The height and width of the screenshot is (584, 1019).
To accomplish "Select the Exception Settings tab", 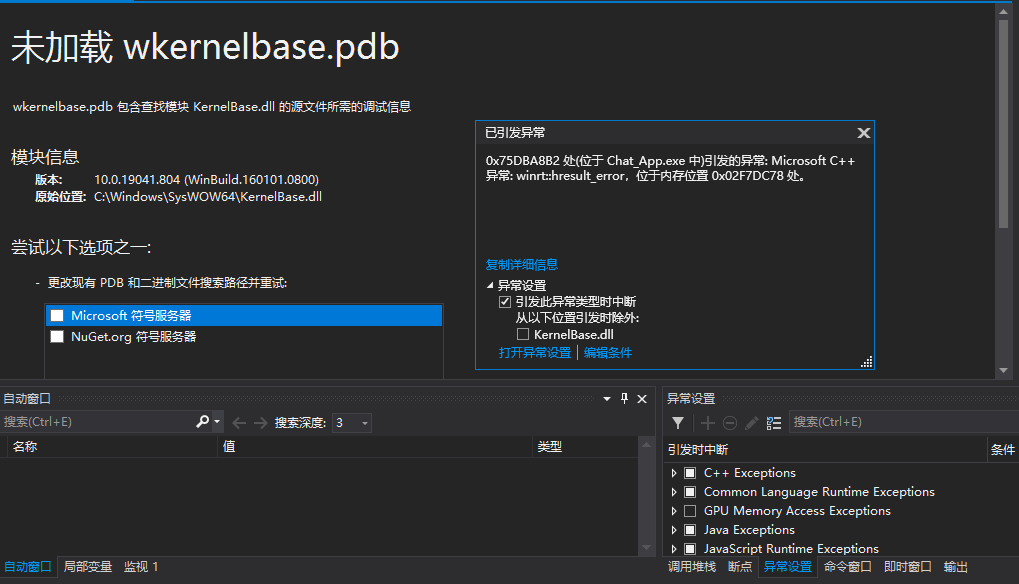I will [788, 566].
